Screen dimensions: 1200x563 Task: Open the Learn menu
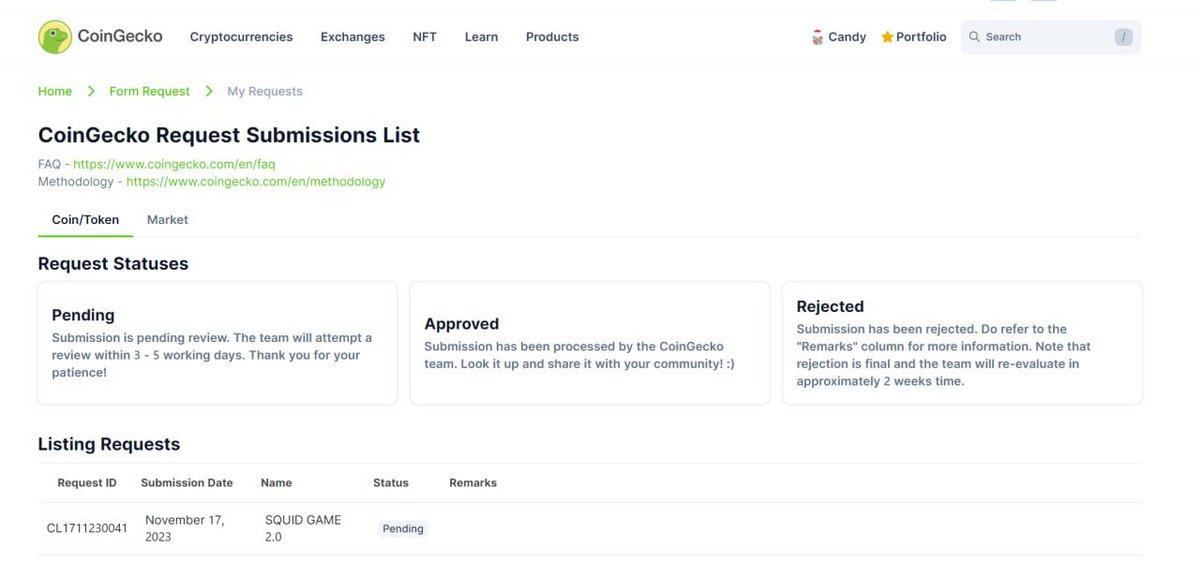point(481,37)
